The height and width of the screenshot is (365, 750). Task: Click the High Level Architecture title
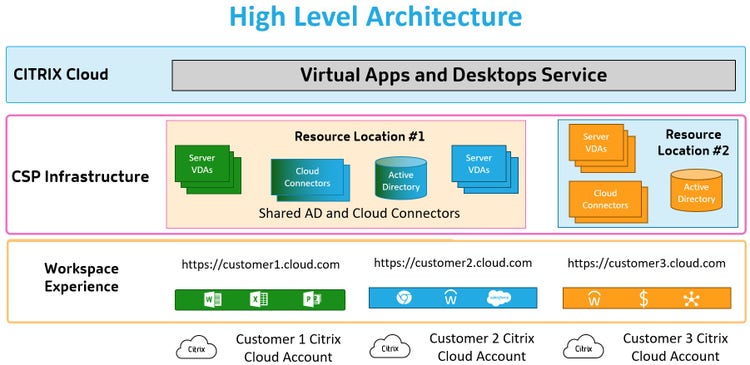tap(375, 16)
